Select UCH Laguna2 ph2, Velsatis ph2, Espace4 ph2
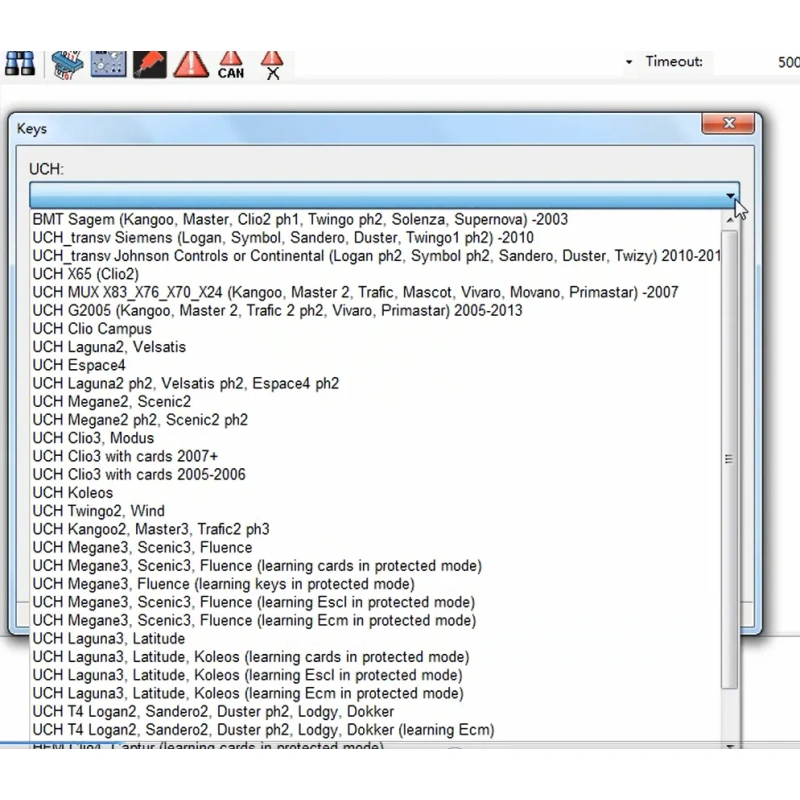This screenshot has height=800, width=800. (x=376, y=383)
